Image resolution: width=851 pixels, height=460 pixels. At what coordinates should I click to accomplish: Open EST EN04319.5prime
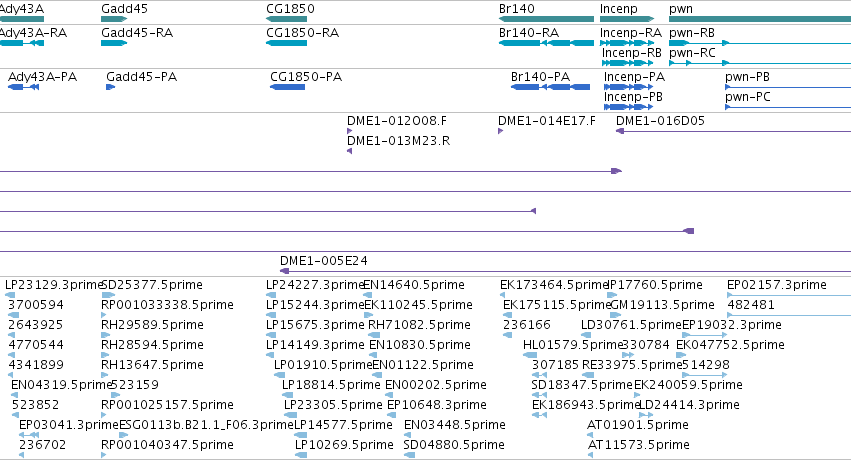pyautogui.click(x=61, y=385)
